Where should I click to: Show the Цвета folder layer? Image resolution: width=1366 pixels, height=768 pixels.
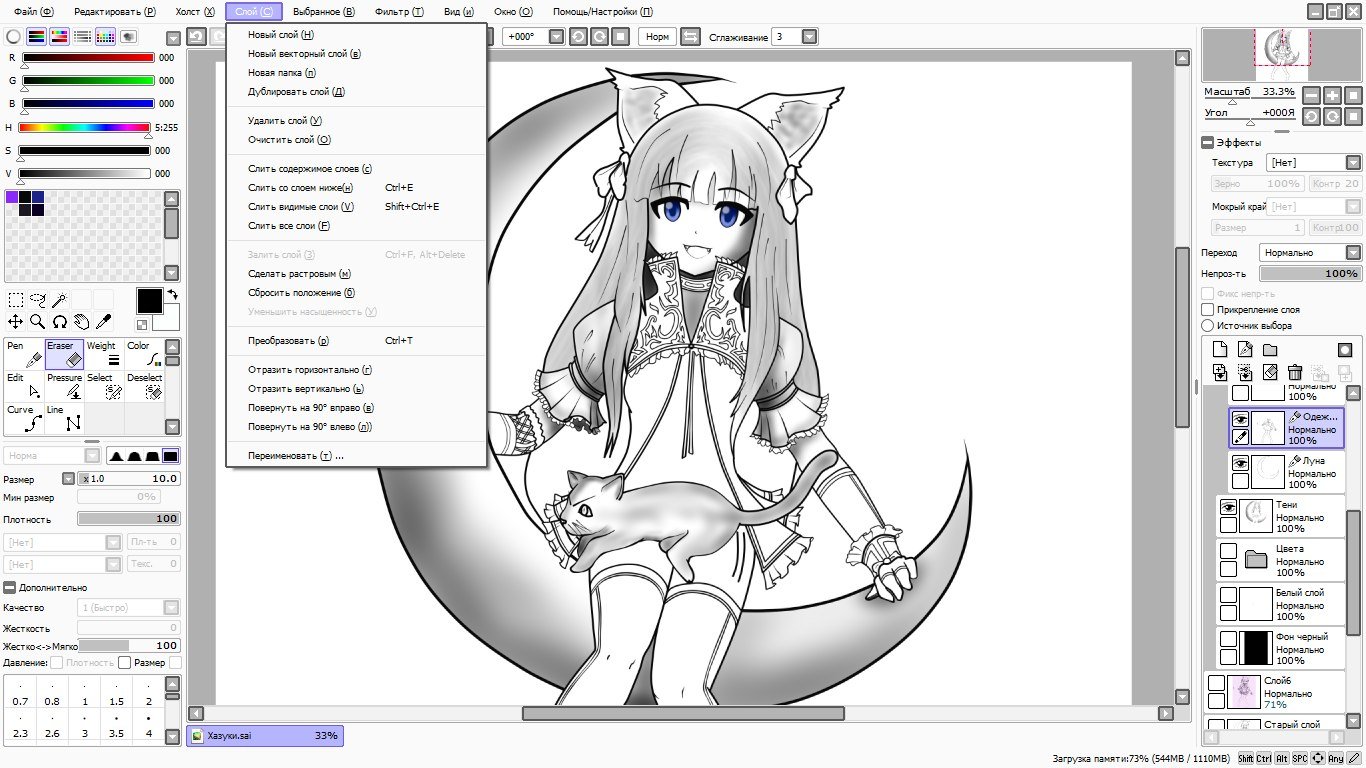point(1228,551)
